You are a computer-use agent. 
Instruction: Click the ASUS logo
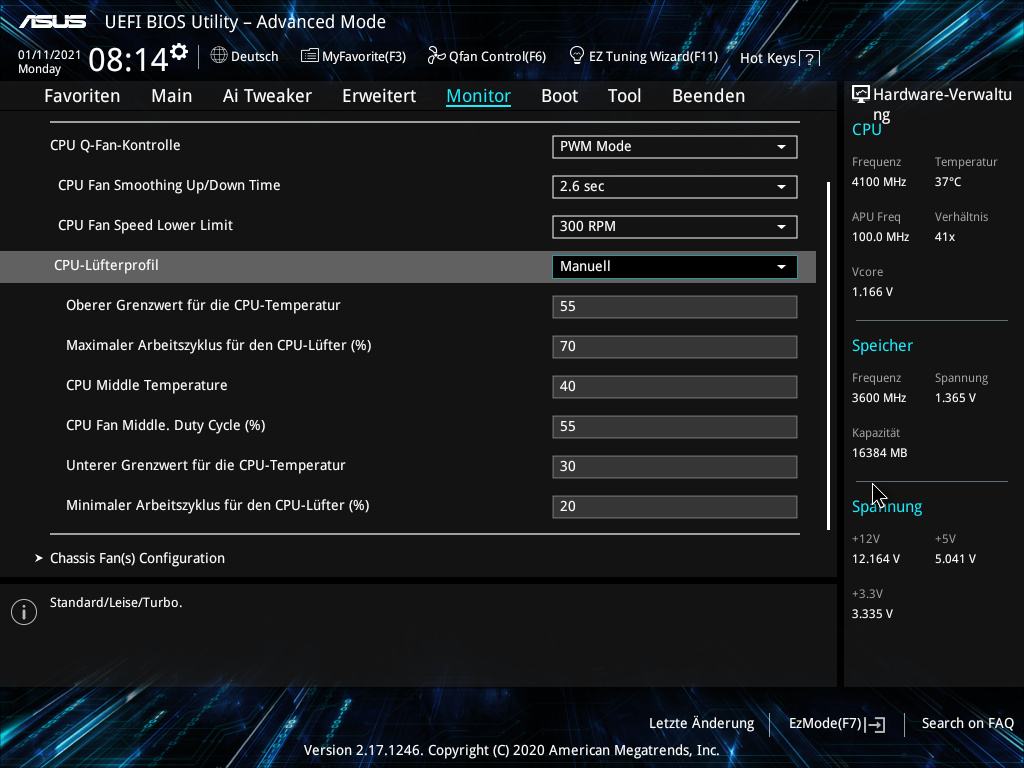pos(52,22)
